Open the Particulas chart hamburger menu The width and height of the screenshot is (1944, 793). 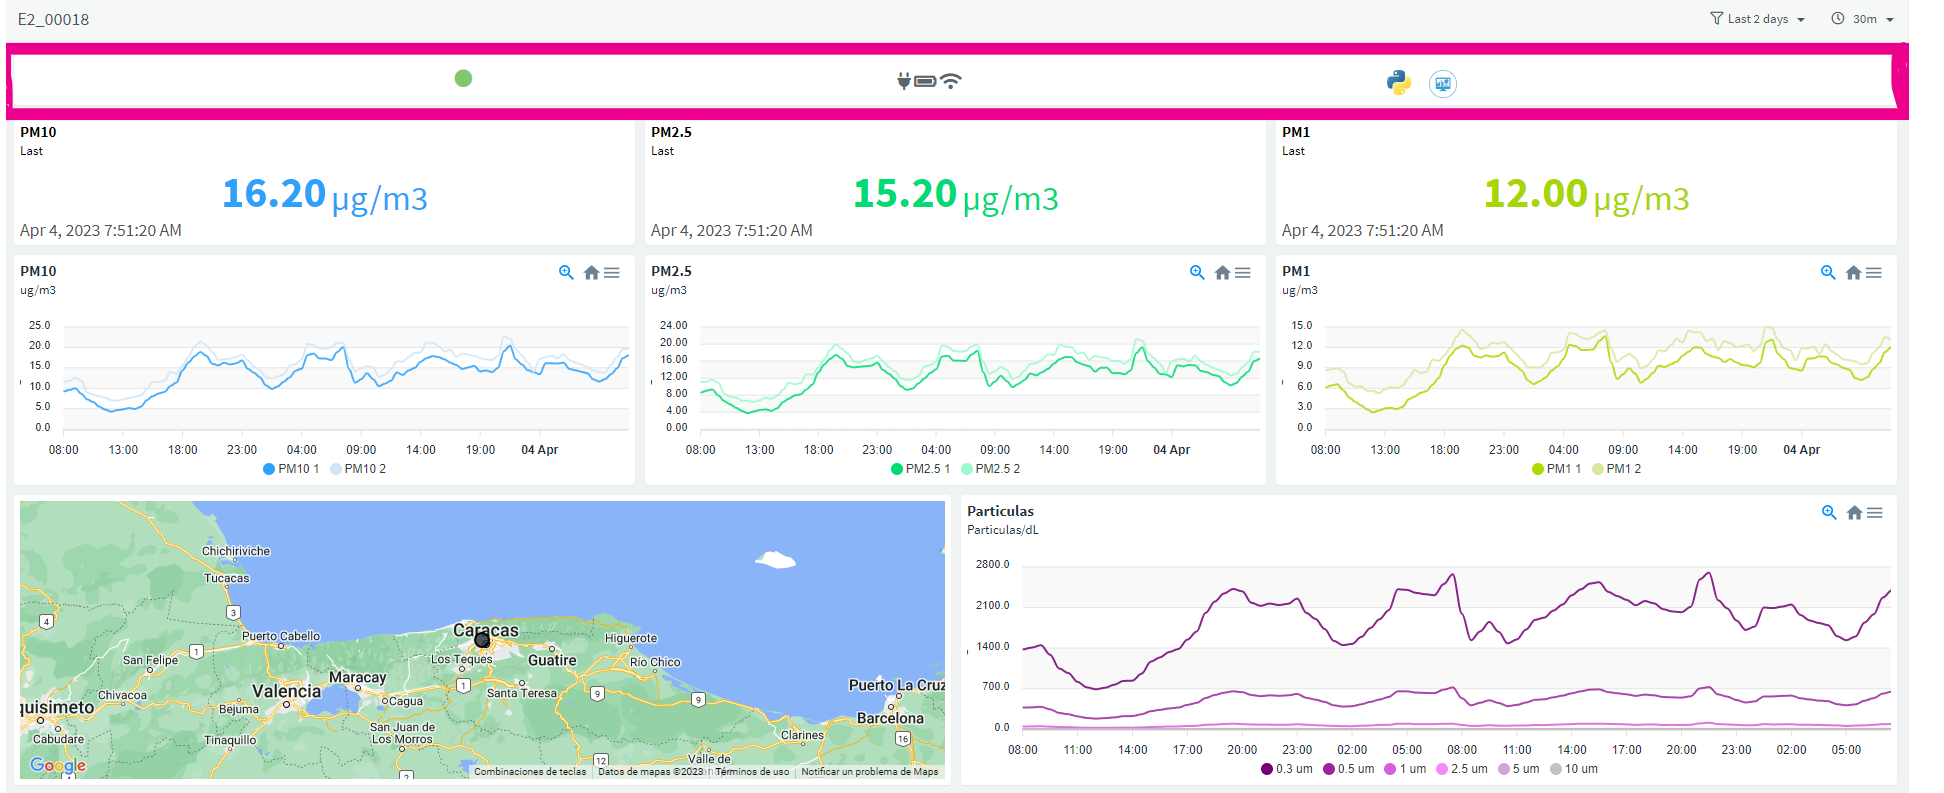pyautogui.click(x=1875, y=512)
